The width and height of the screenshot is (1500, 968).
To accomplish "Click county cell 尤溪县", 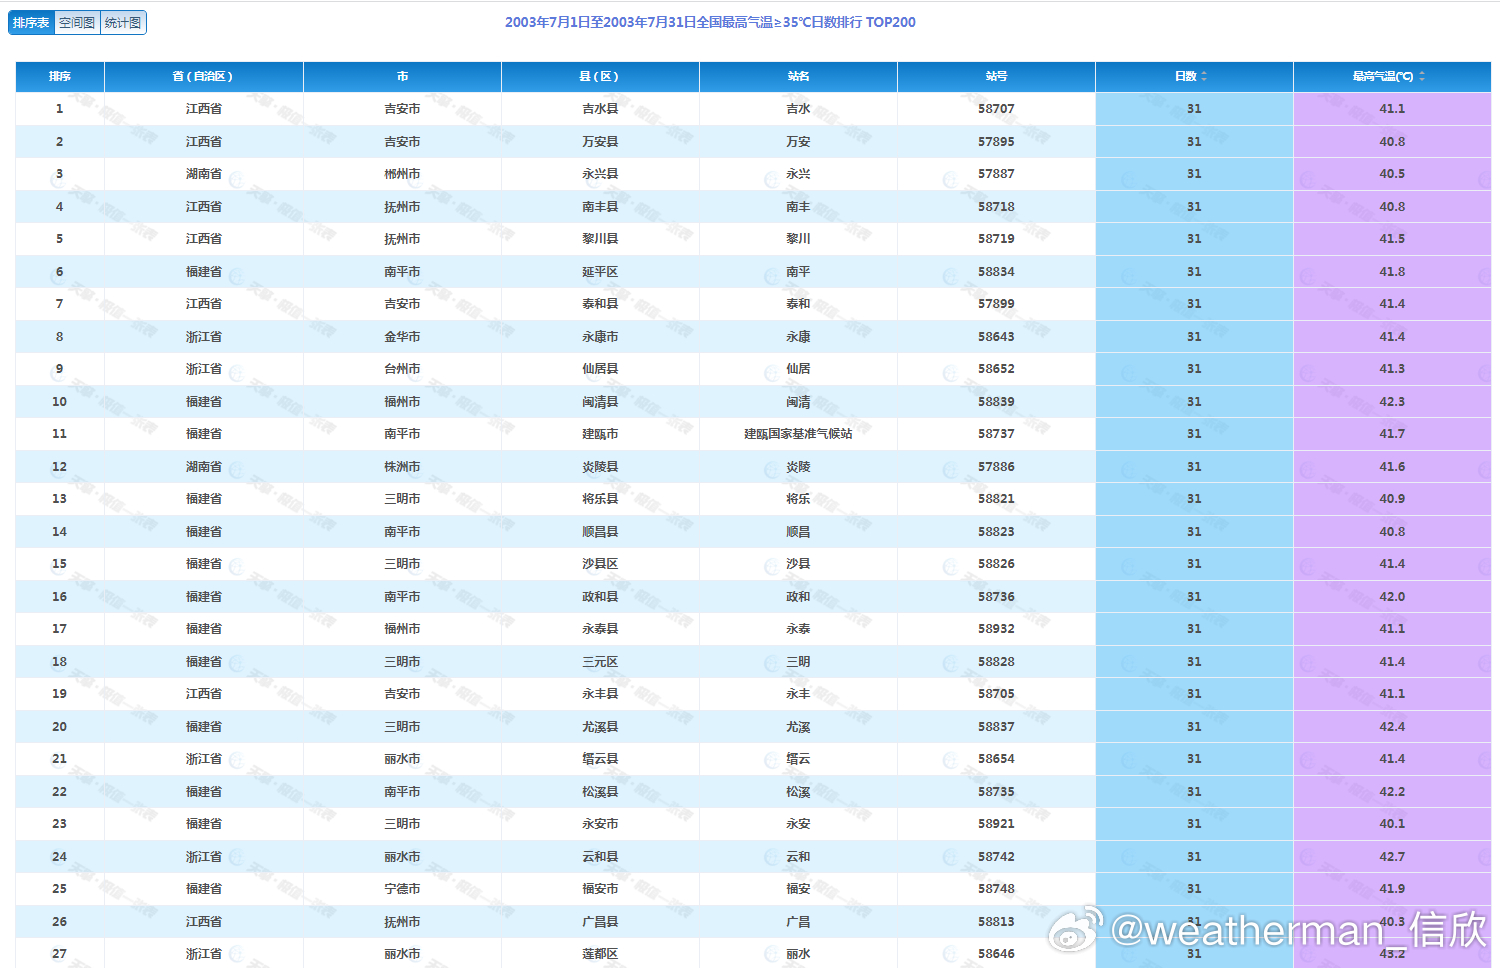I will point(600,726).
